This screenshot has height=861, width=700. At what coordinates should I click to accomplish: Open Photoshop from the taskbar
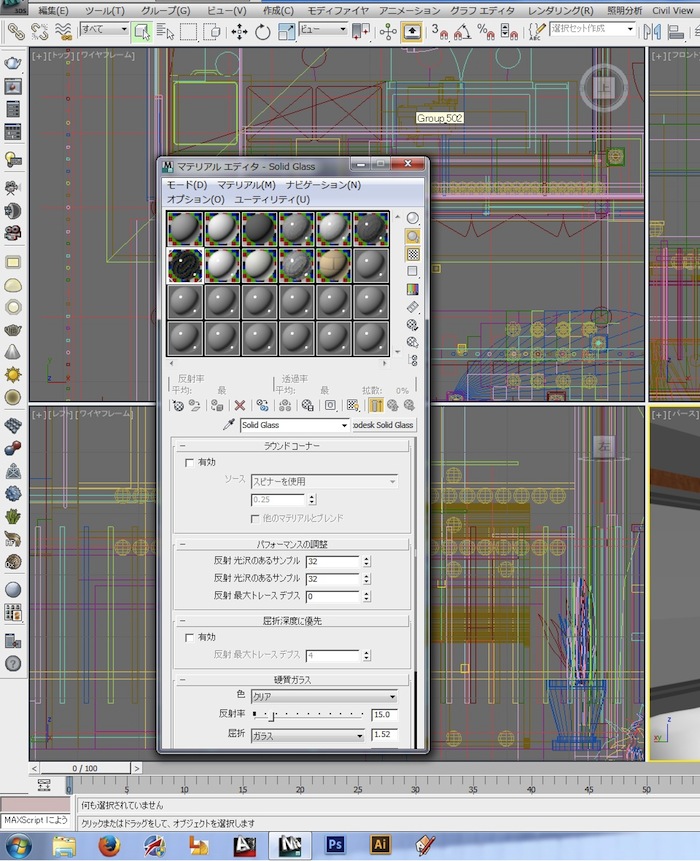pyautogui.click(x=335, y=845)
